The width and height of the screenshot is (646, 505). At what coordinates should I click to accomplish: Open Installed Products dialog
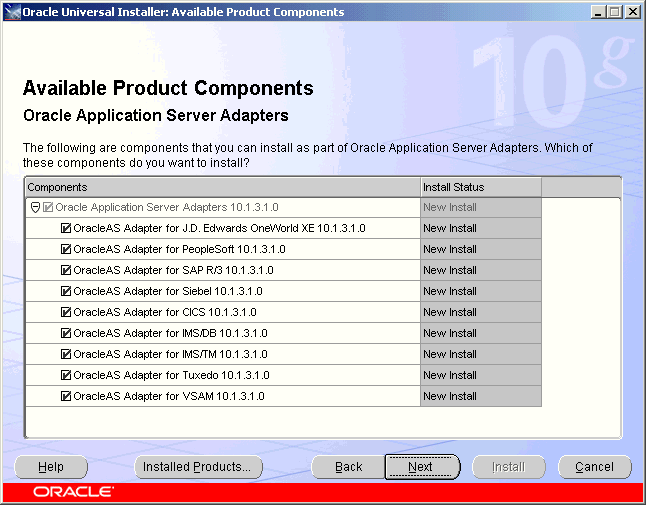click(198, 467)
